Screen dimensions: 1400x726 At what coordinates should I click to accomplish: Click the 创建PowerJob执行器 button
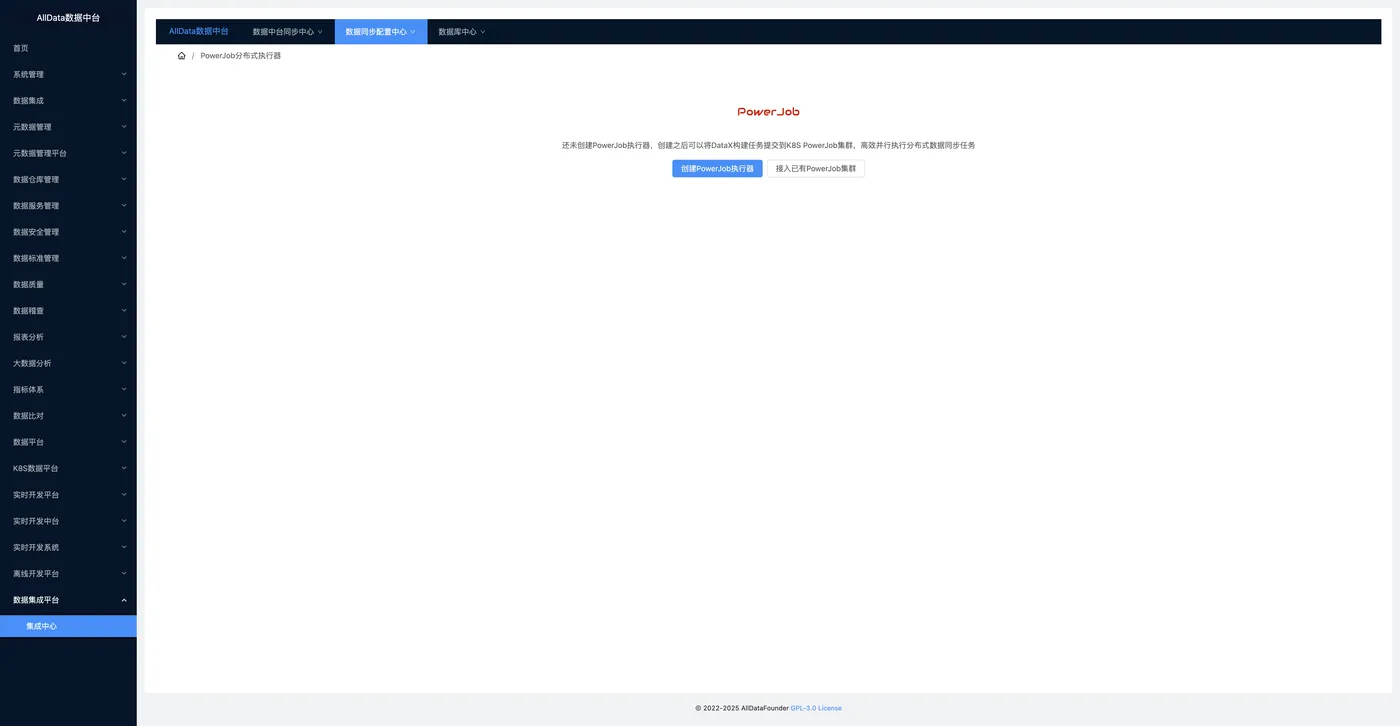[717, 169]
